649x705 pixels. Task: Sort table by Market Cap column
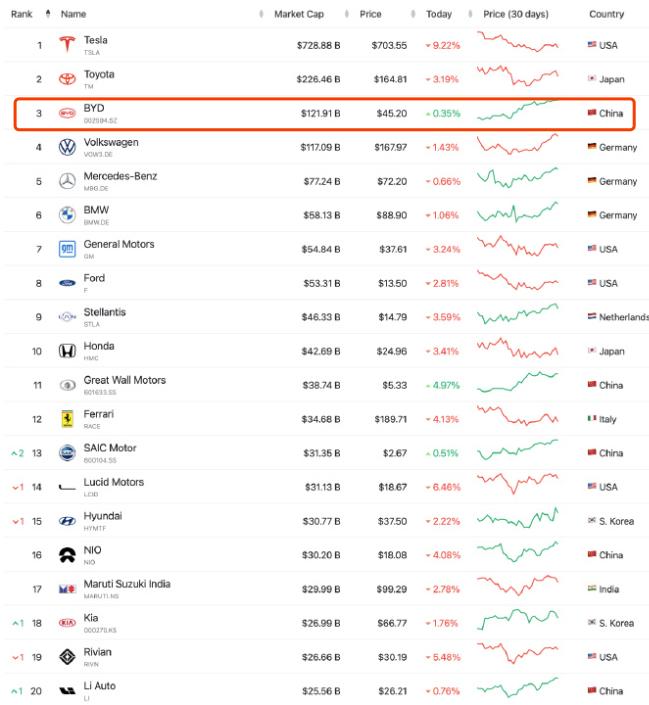(299, 14)
